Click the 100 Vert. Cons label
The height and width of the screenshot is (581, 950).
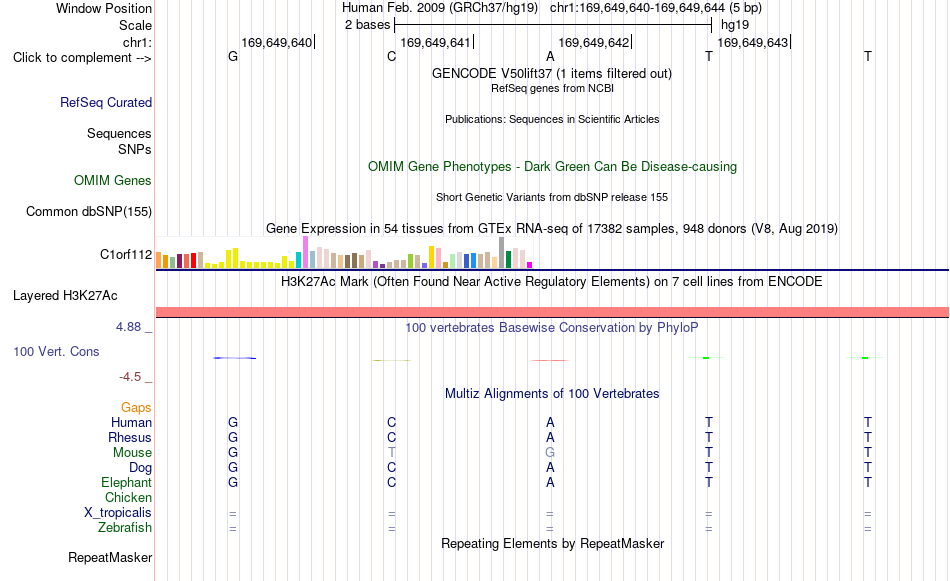56,351
